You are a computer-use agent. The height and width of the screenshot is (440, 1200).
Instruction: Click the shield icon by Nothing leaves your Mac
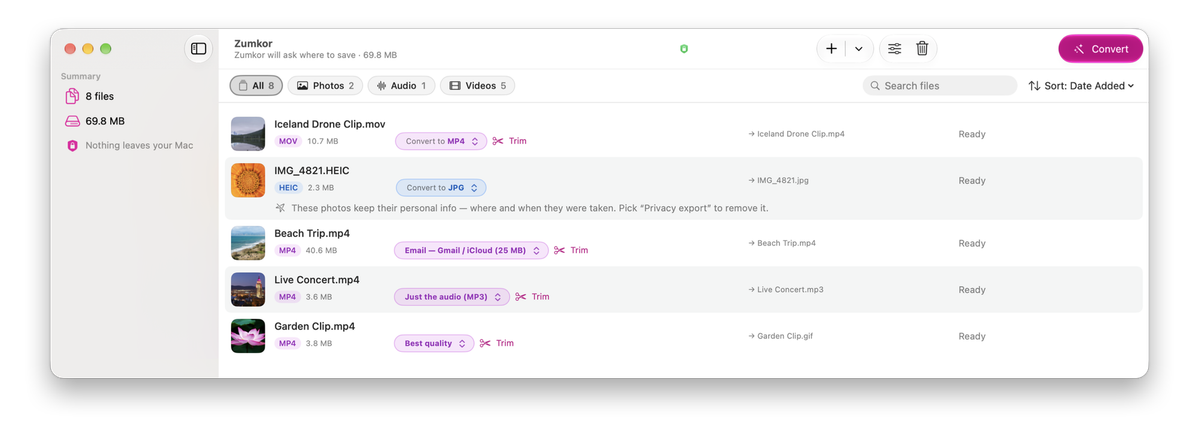[x=72, y=146]
